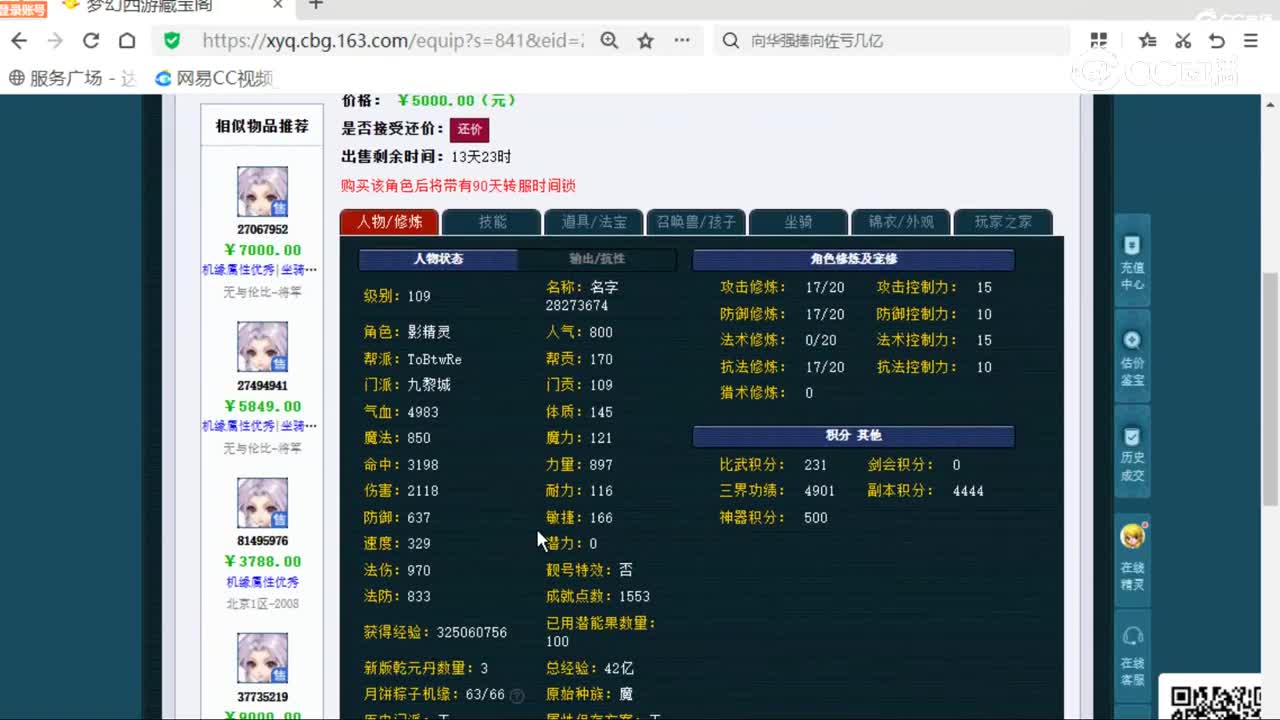Switch to the 坐骑 tab

coord(798,222)
